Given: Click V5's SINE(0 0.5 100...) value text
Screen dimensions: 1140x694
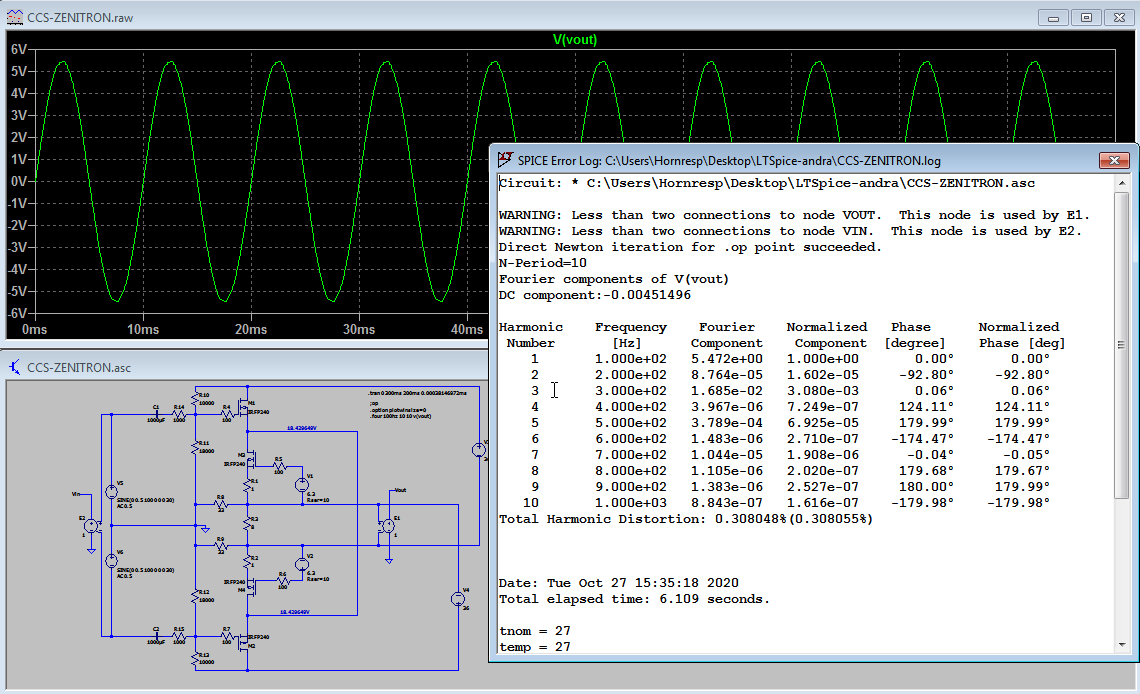Looking at the screenshot, I should coord(145,500).
